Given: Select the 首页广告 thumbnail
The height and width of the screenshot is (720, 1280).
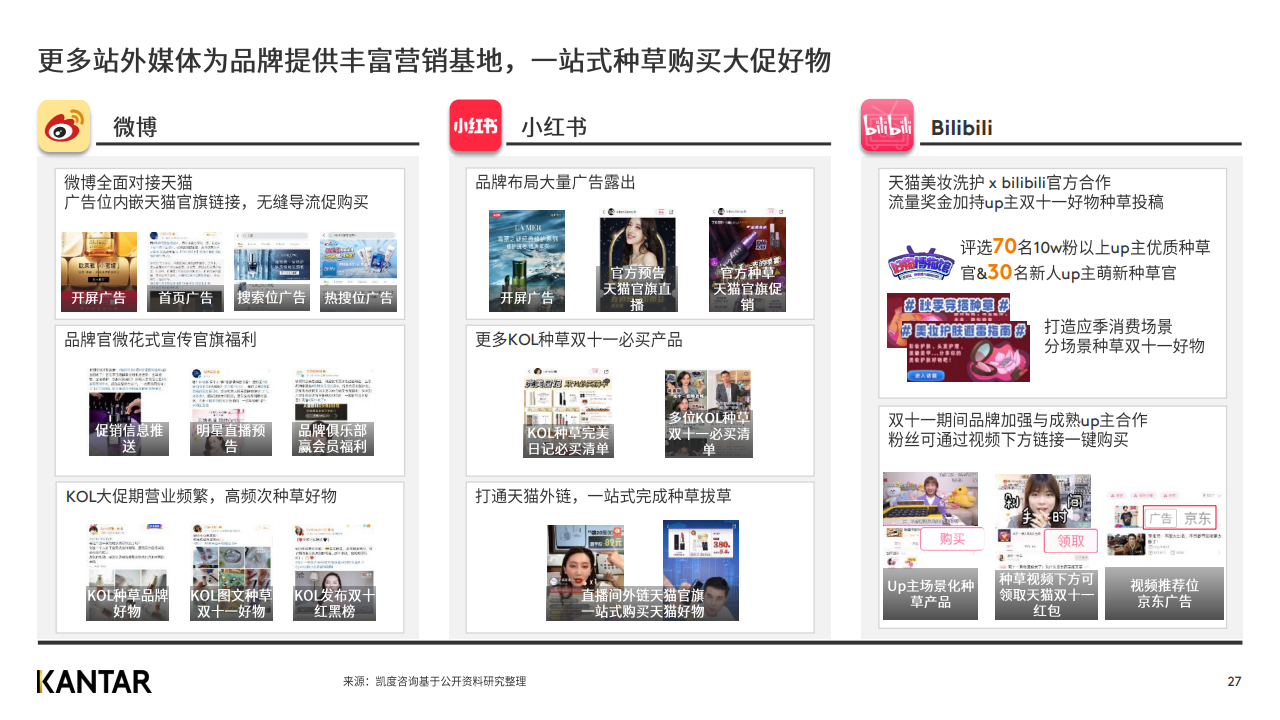Looking at the screenshot, I should (185, 270).
